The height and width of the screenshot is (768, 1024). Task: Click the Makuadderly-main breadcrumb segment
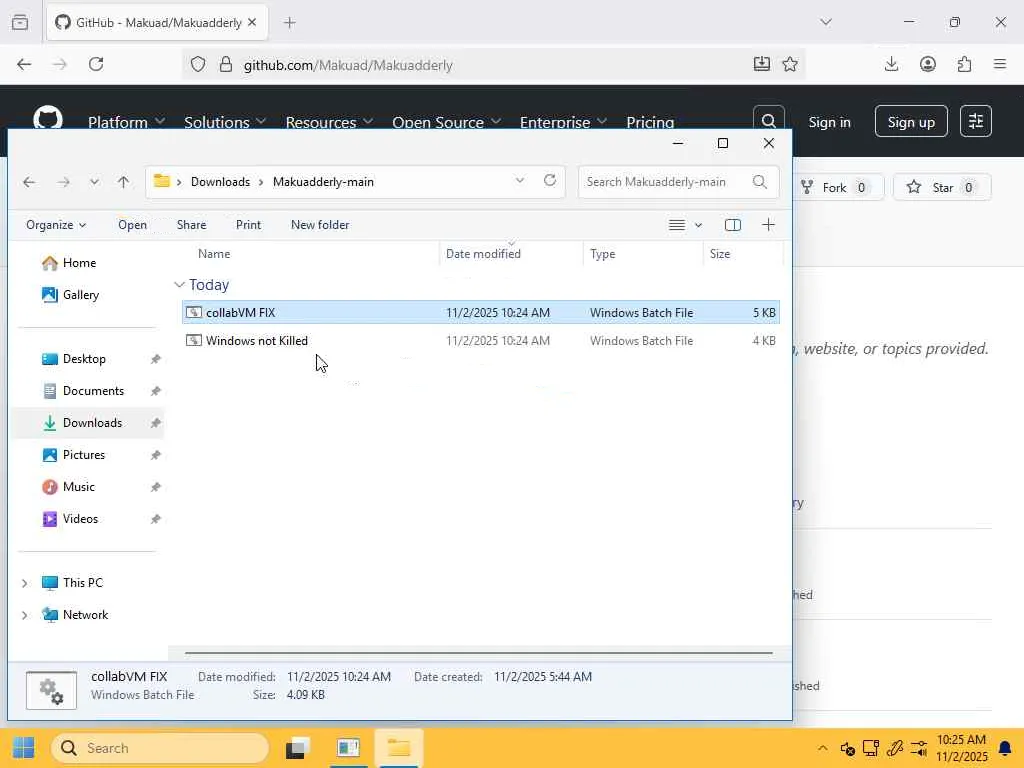pyautogui.click(x=323, y=182)
